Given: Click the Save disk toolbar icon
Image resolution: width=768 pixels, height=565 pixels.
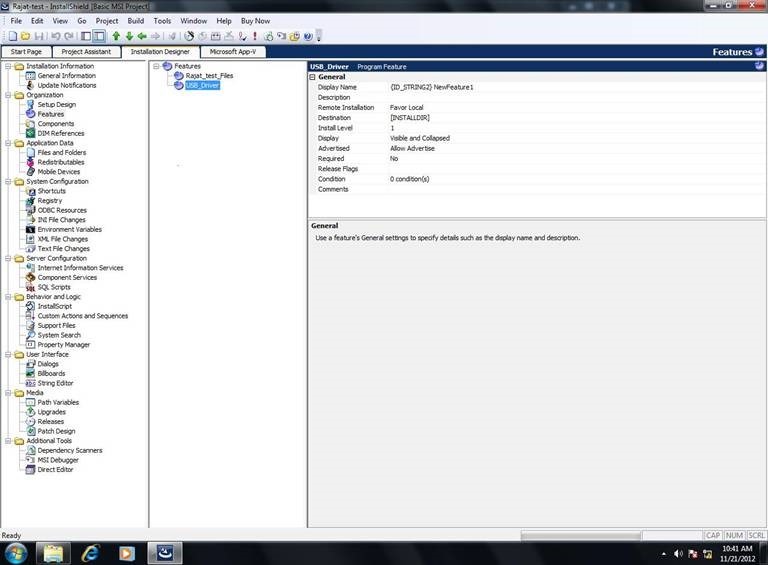Looking at the screenshot, I should click(x=39, y=36).
